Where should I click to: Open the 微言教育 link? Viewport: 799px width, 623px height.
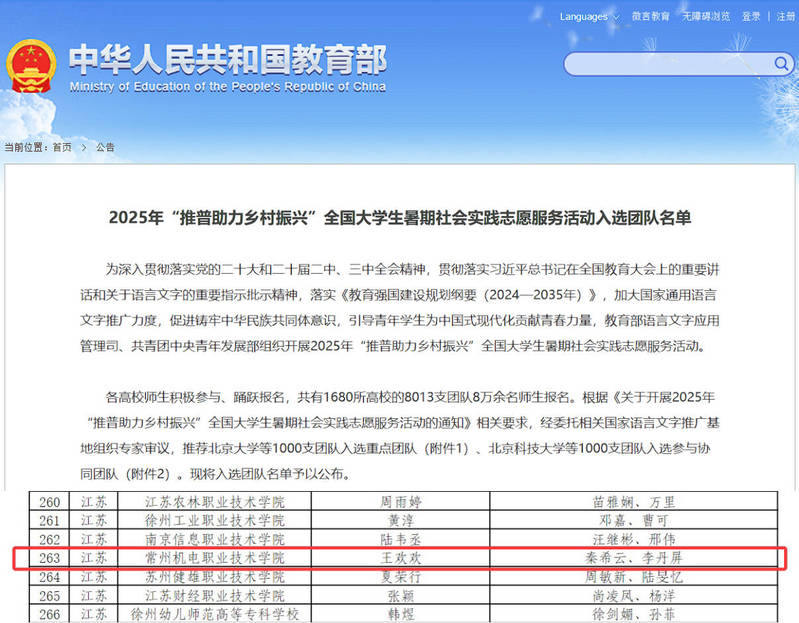(x=651, y=16)
